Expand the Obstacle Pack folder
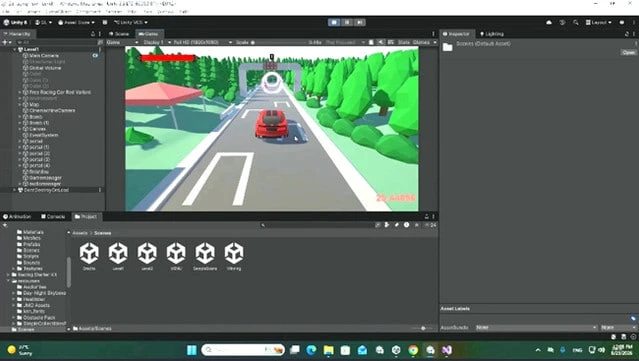 13,318
